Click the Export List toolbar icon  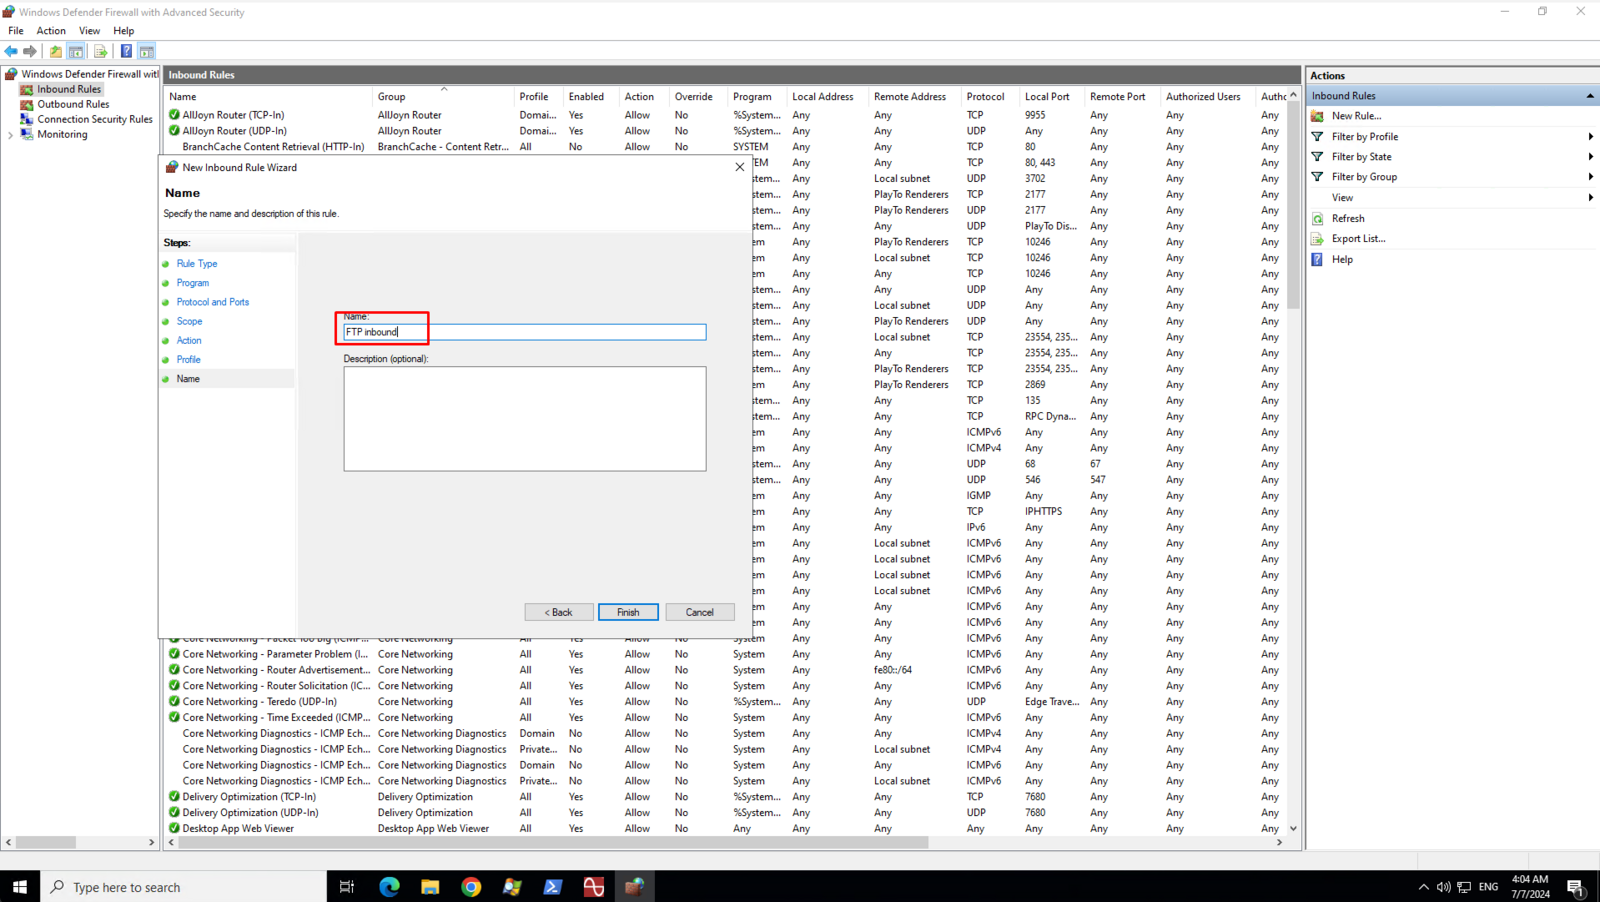[100, 51]
